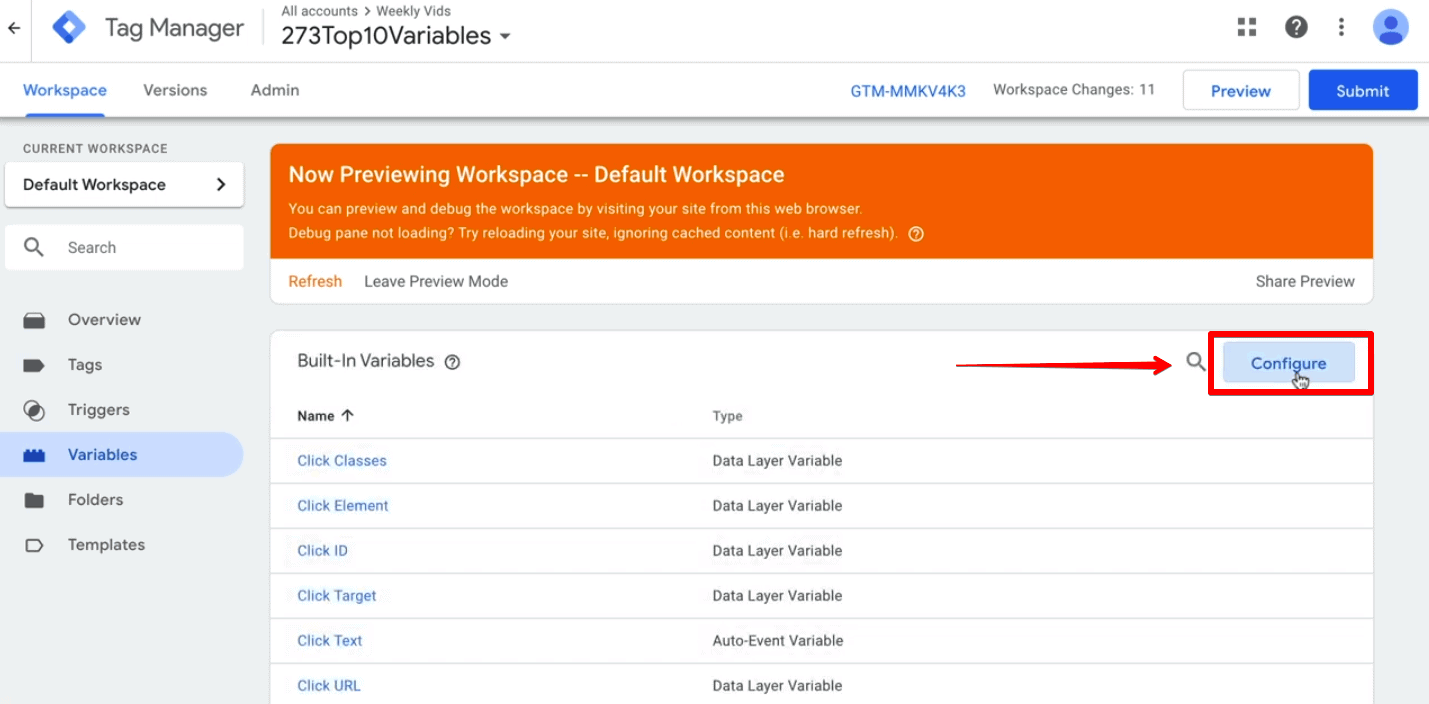The width and height of the screenshot is (1429, 704).
Task: Open the Folders section icon
Action: [35, 499]
